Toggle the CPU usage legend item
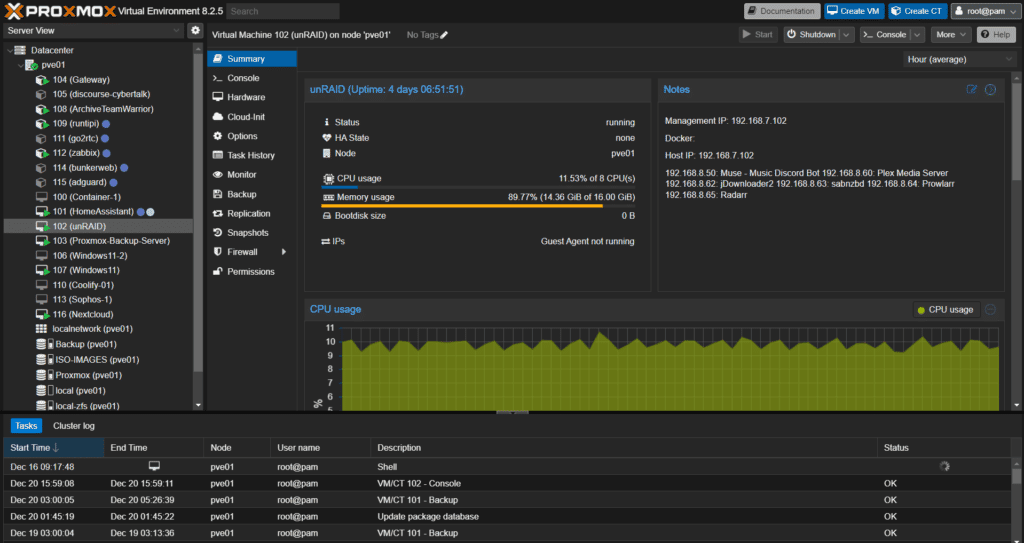 (946, 310)
